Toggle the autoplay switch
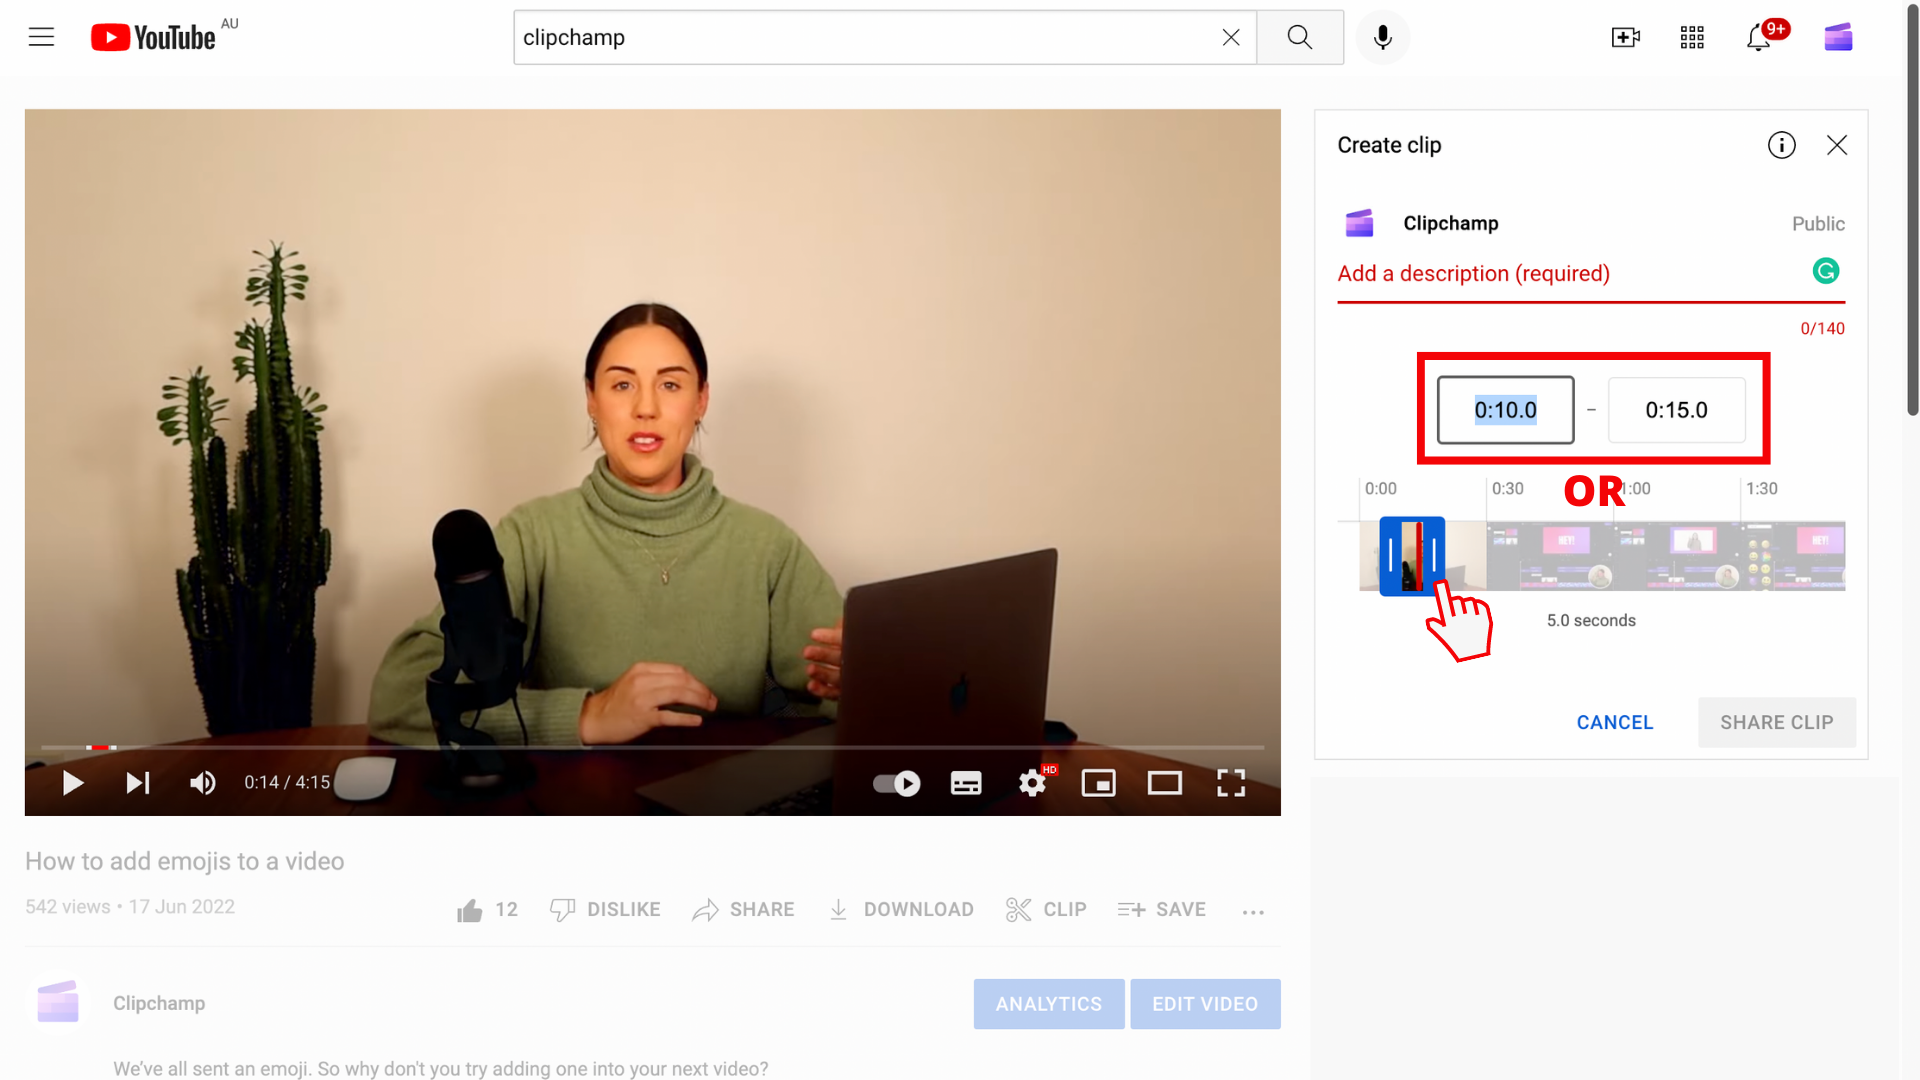The width and height of the screenshot is (1920, 1080). pyautogui.click(x=896, y=783)
